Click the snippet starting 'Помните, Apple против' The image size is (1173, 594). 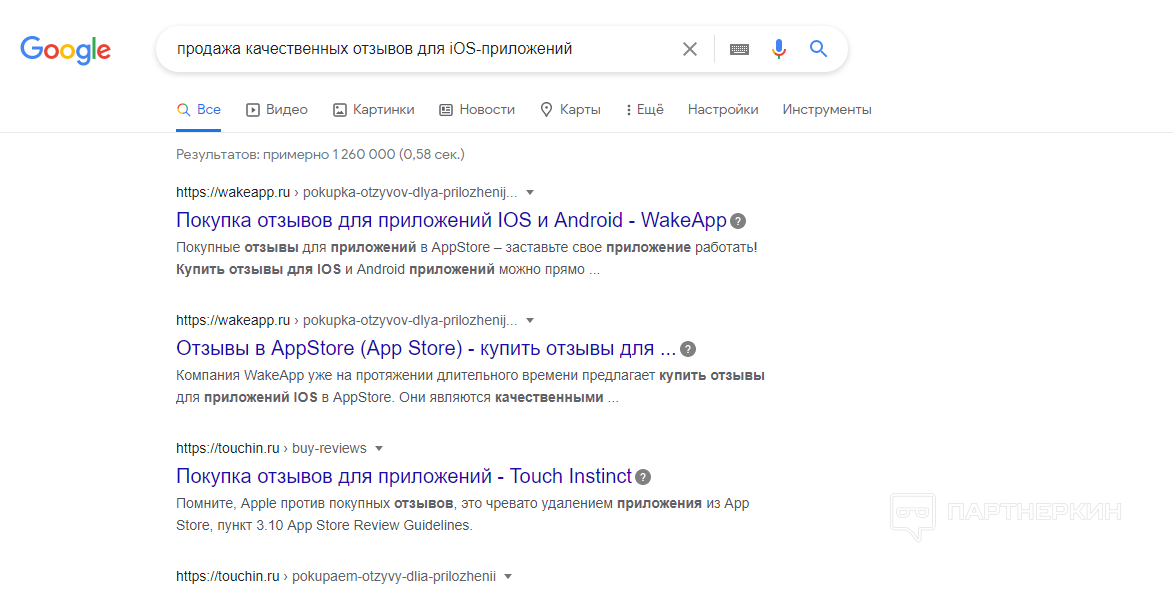click(462, 515)
